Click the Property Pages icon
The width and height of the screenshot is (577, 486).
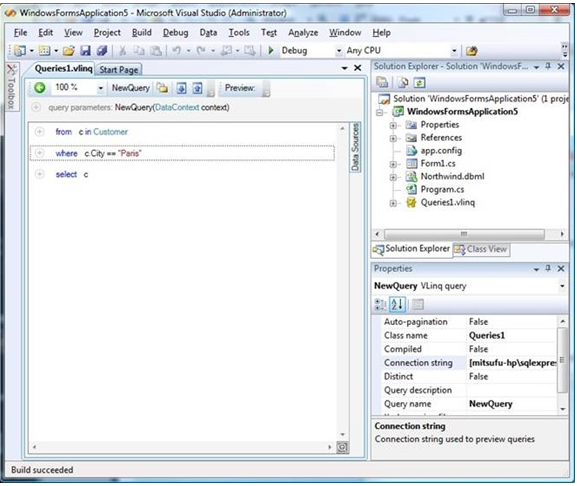(x=418, y=304)
